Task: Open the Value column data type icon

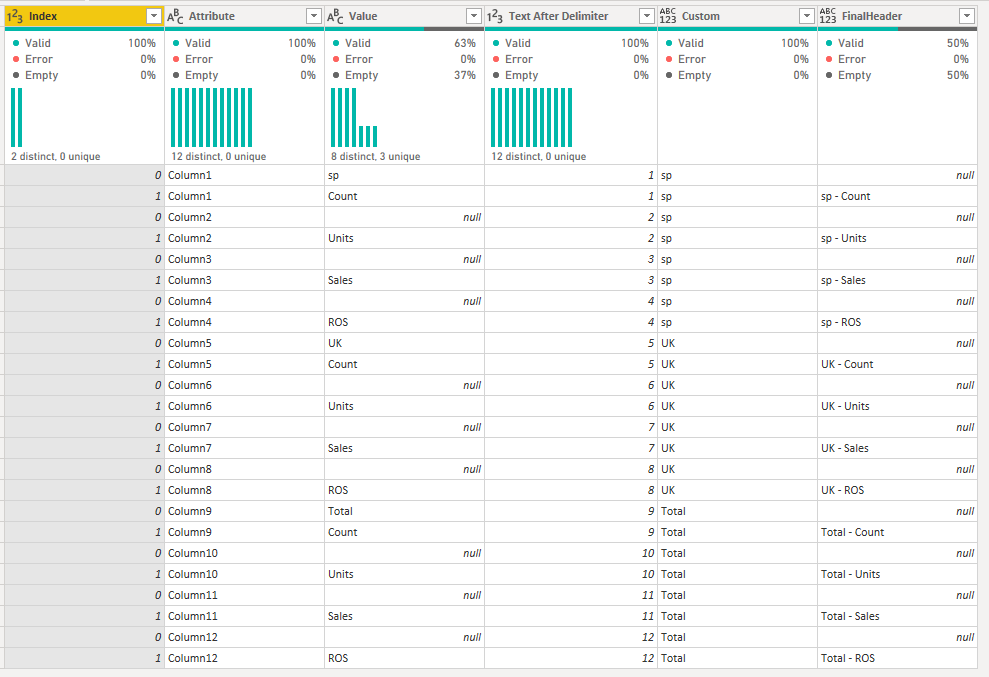Action: pyautogui.click(x=336, y=16)
